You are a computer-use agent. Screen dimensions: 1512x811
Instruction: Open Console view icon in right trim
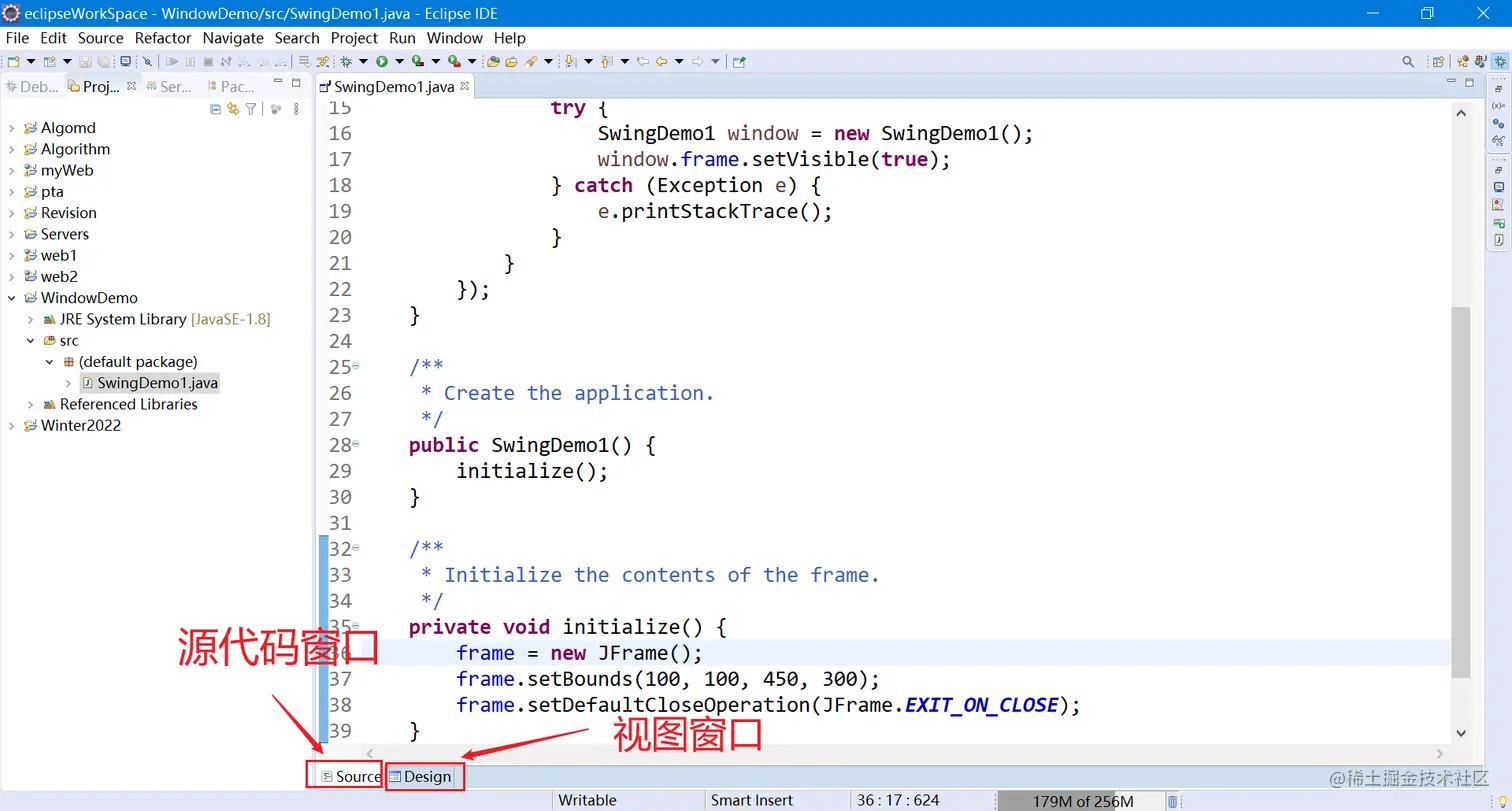point(1498,187)
